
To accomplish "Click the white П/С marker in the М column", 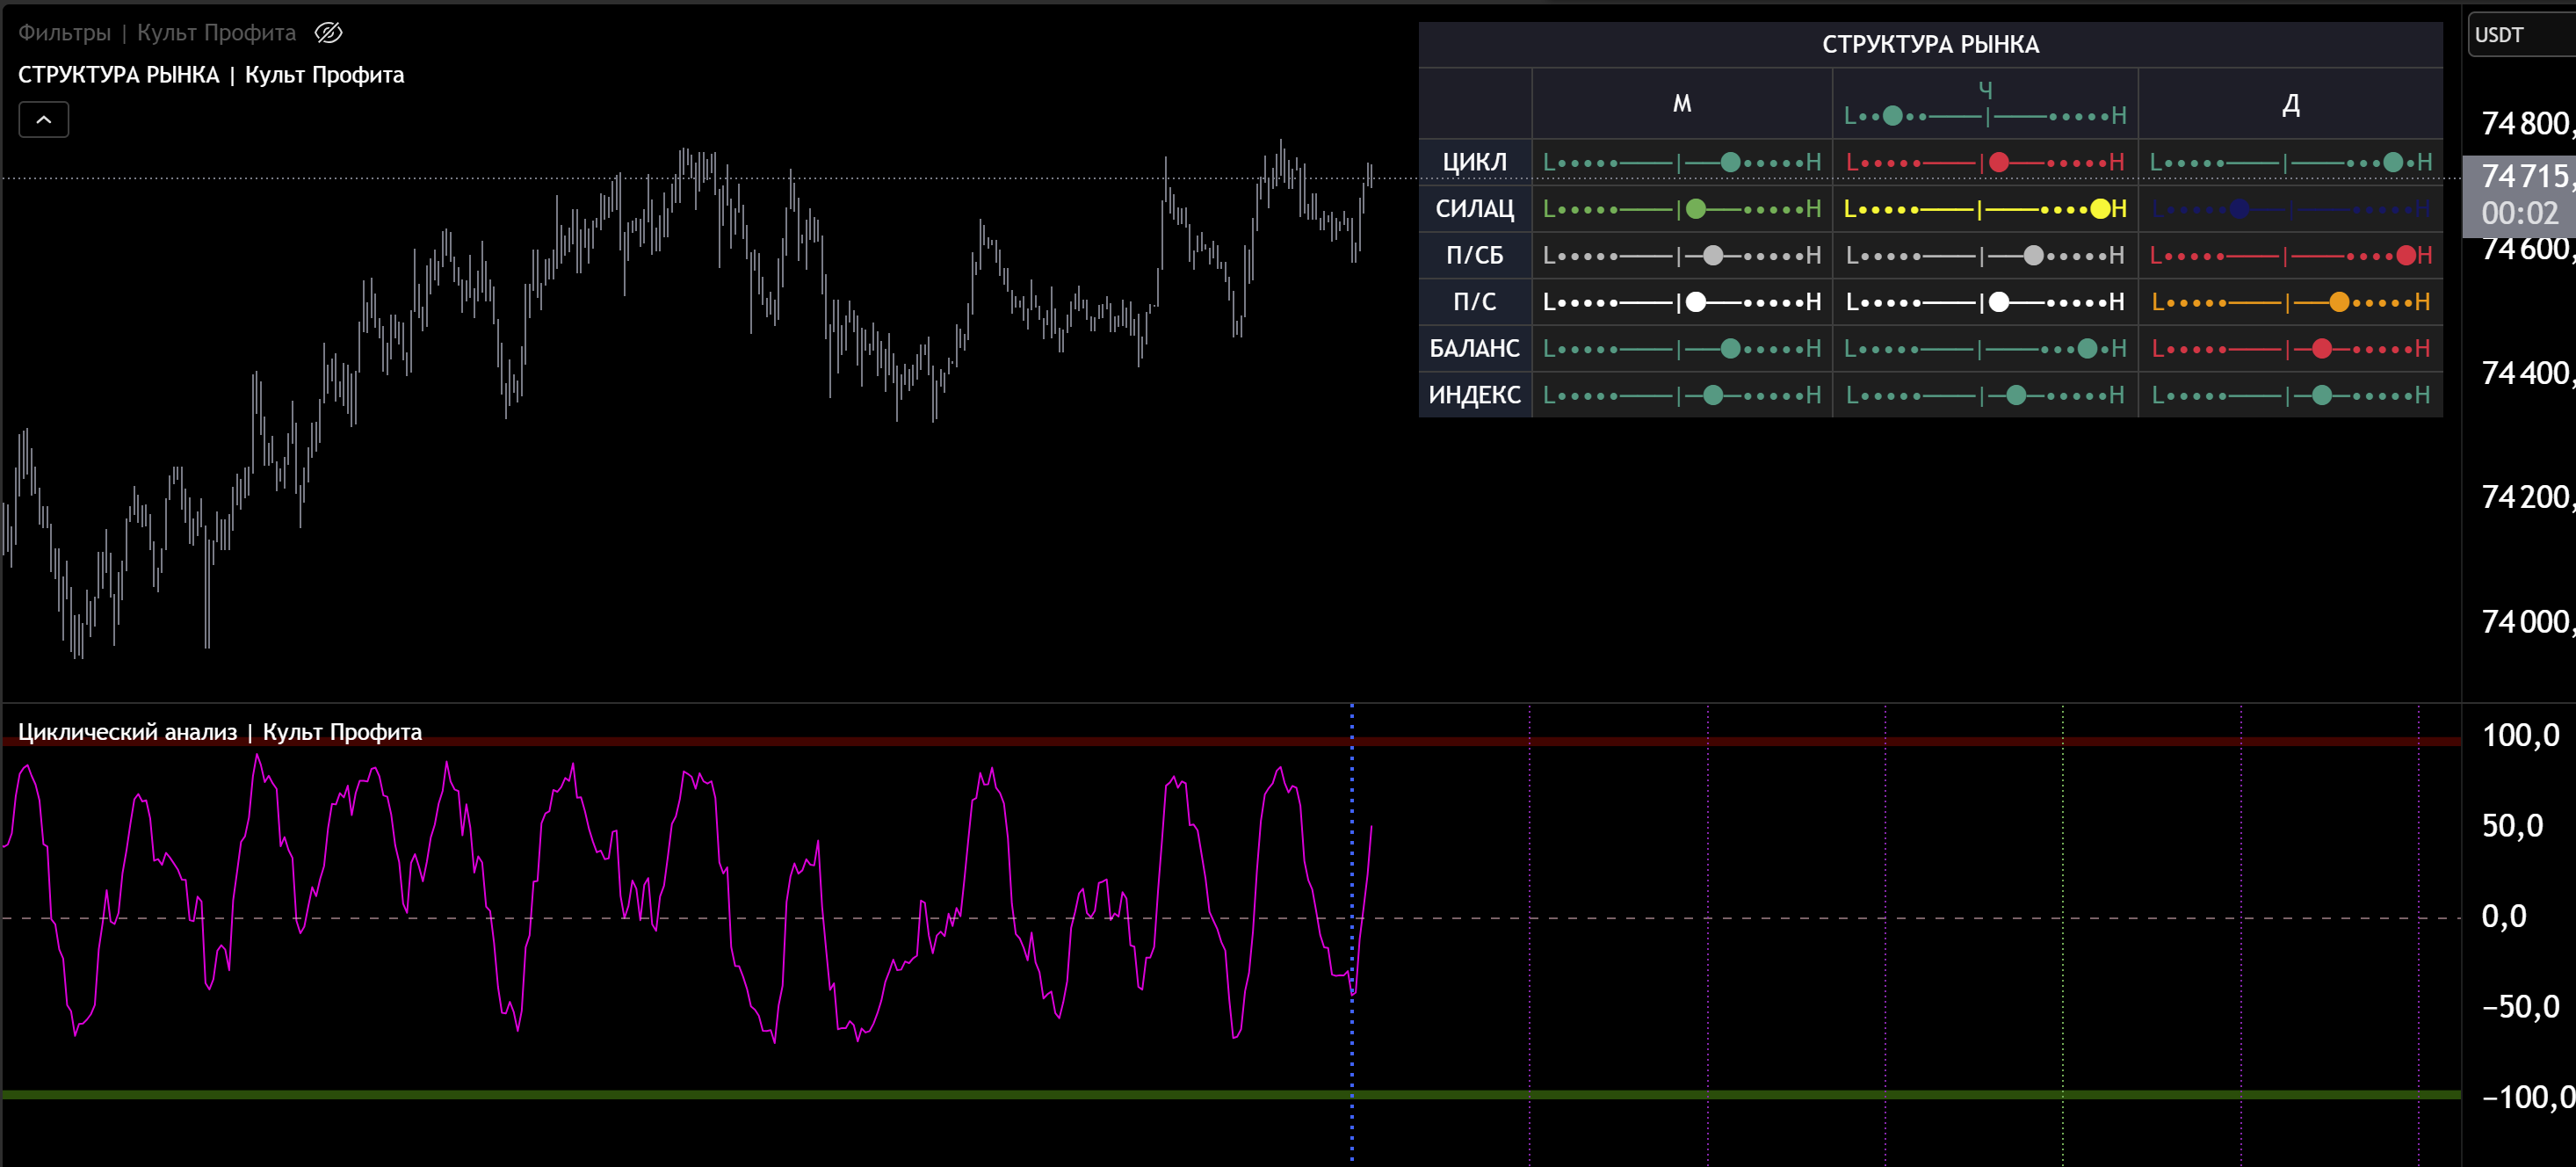I will pos(1695,302).
